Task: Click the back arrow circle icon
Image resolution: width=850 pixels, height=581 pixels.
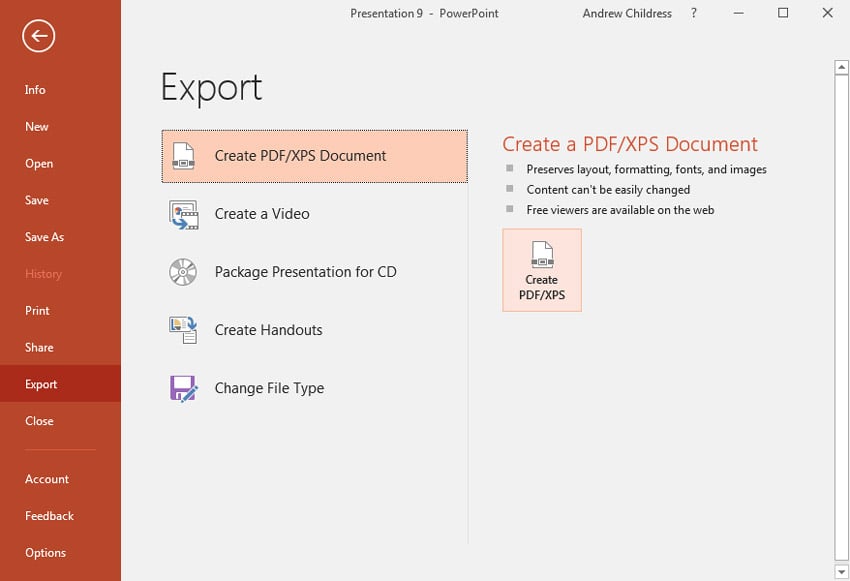Action: (x=38, y=37)
